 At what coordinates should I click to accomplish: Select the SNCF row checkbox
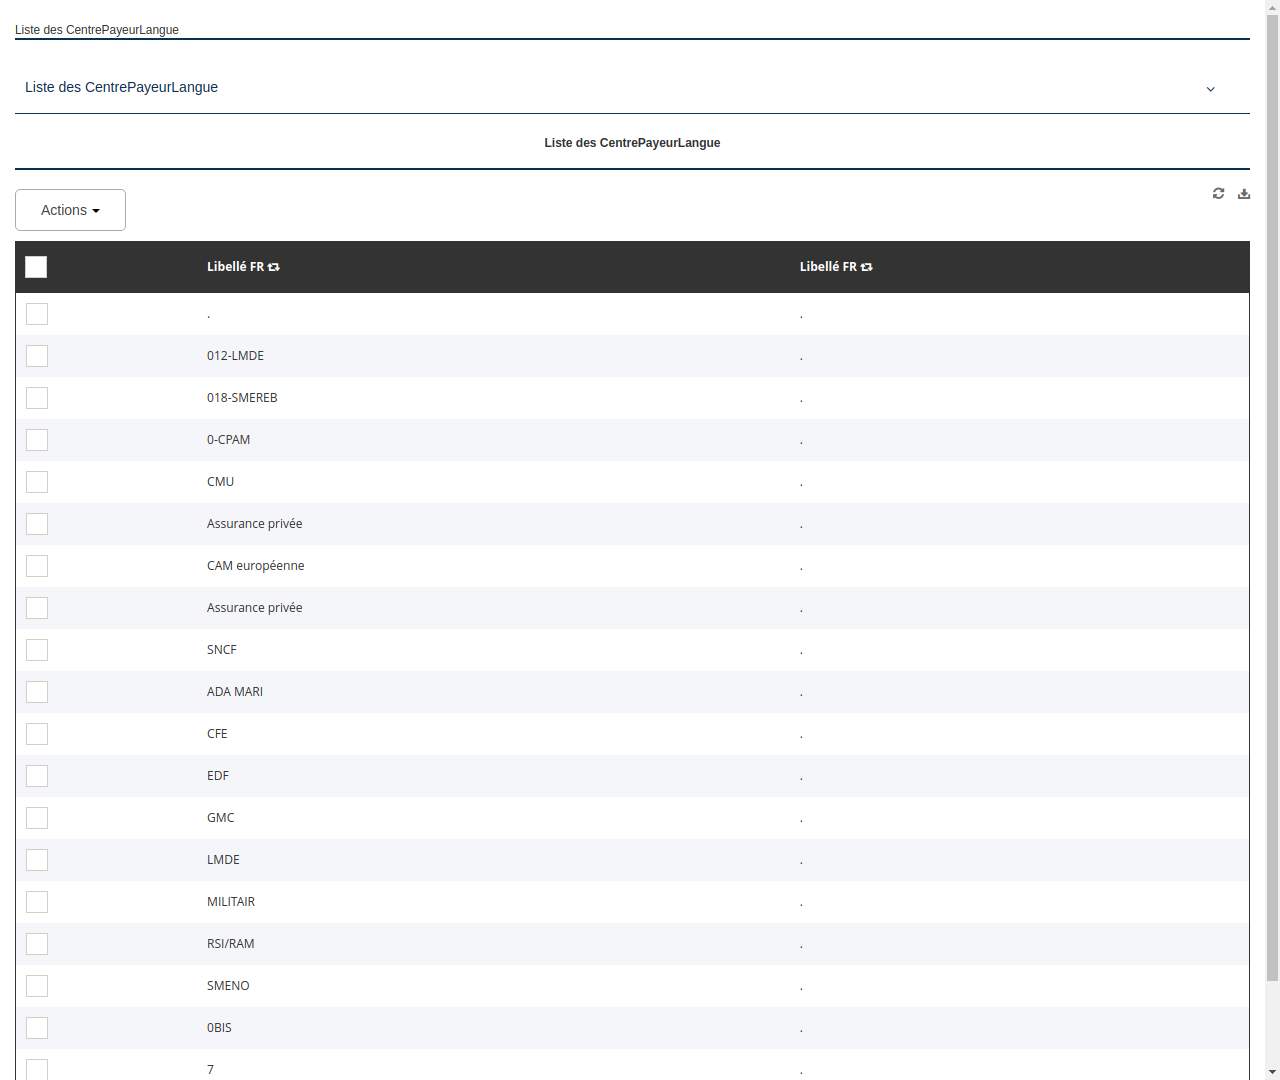[x=36, y=650]
